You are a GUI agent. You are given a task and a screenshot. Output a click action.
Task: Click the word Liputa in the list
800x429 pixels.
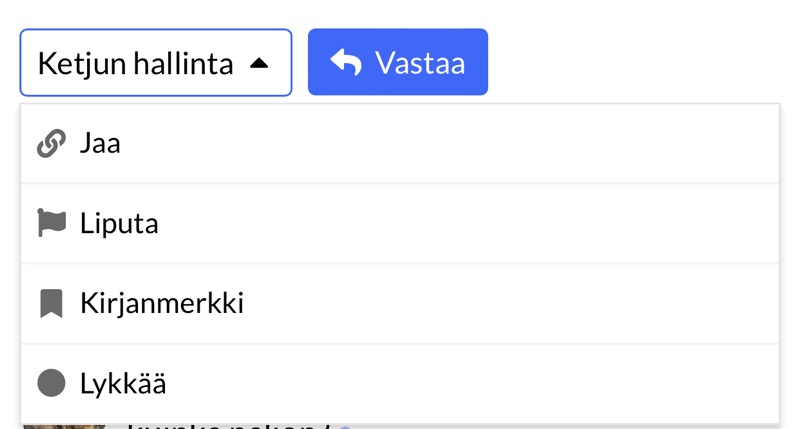tap(119, 223)
